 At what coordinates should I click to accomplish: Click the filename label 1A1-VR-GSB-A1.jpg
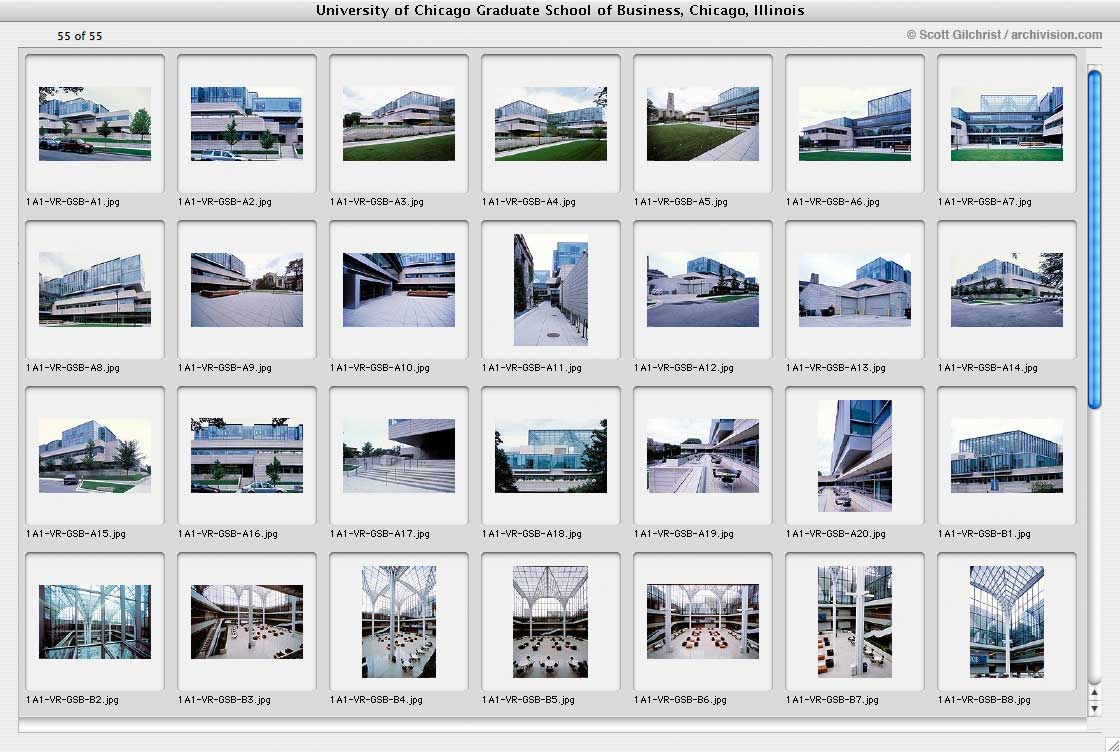click(x=73, y=202)
